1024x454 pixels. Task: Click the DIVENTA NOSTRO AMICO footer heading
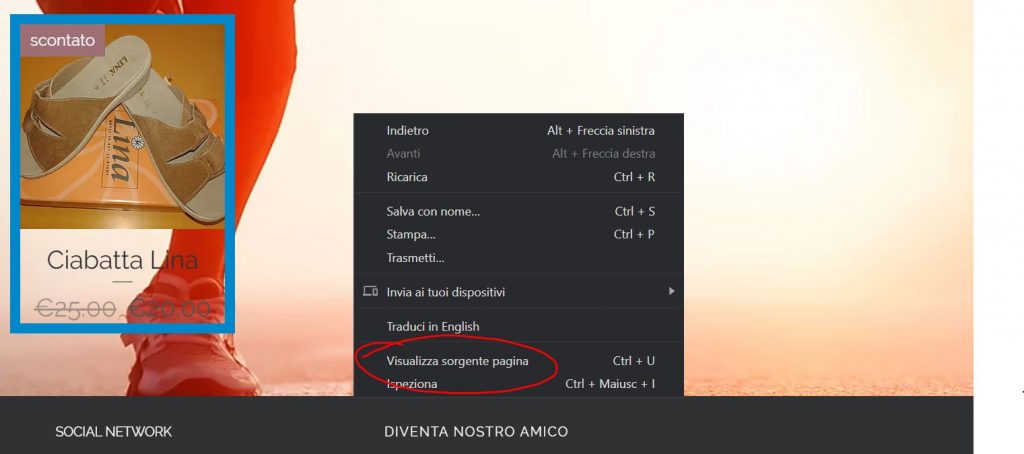(x=476, y=432)
